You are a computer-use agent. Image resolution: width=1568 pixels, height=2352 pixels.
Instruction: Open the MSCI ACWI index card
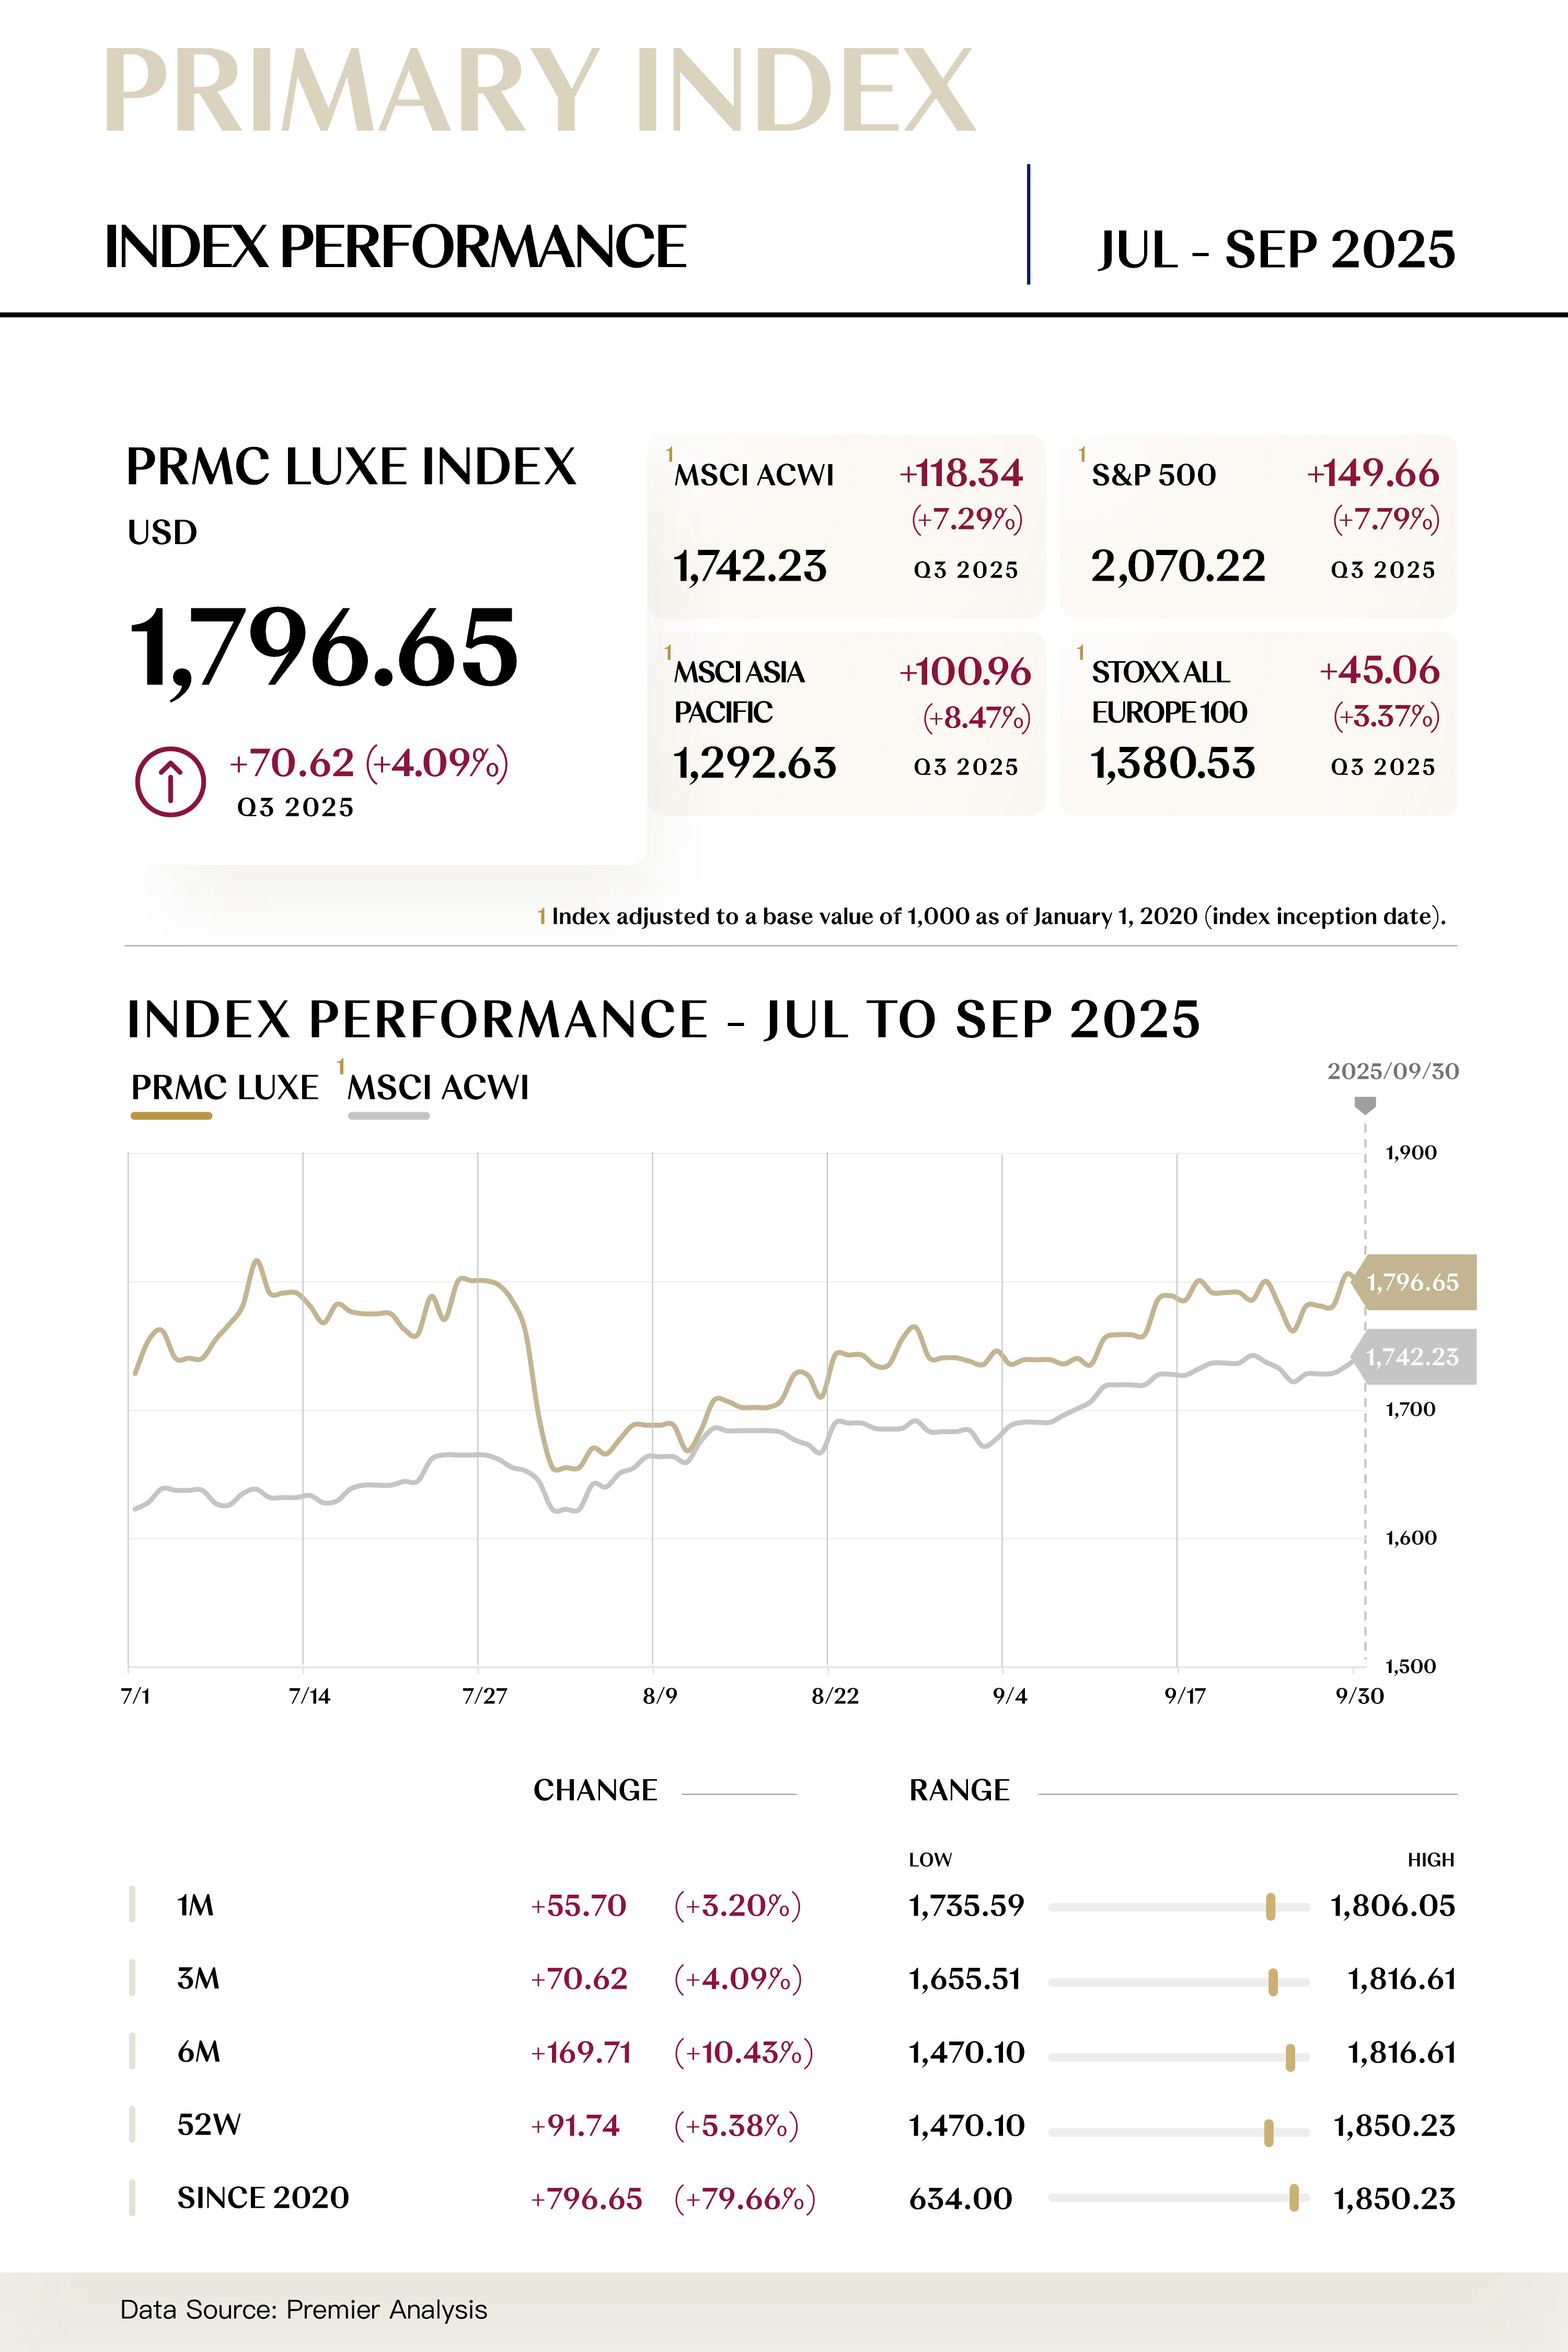(x=846, y=525)
